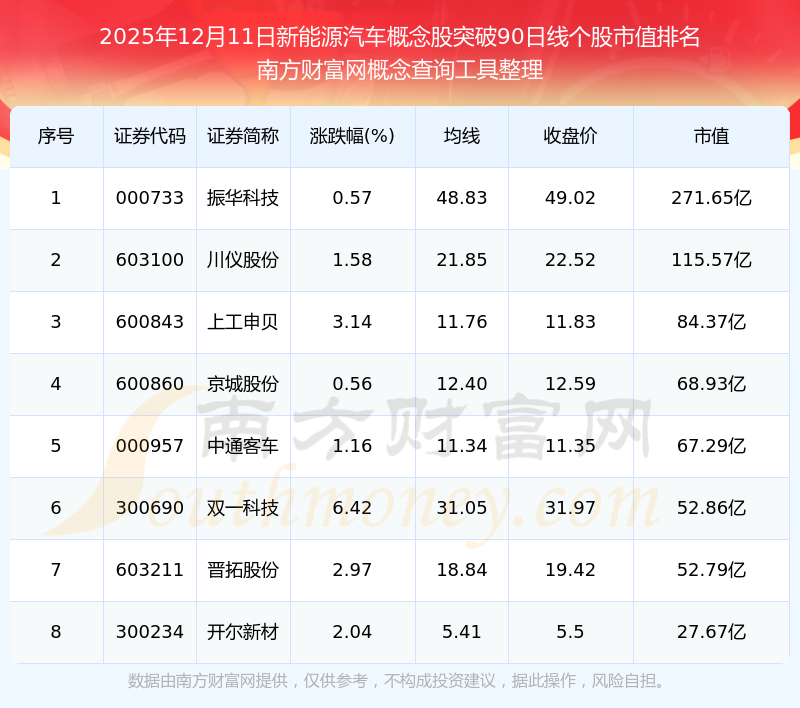Click change percent 6.42
The image size is (800, 708).
[352, 508]
